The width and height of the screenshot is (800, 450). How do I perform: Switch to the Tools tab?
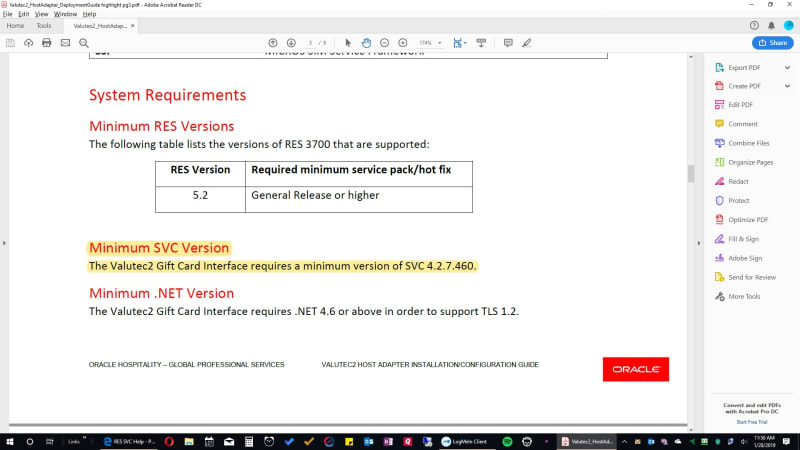[x=44, y=26]
